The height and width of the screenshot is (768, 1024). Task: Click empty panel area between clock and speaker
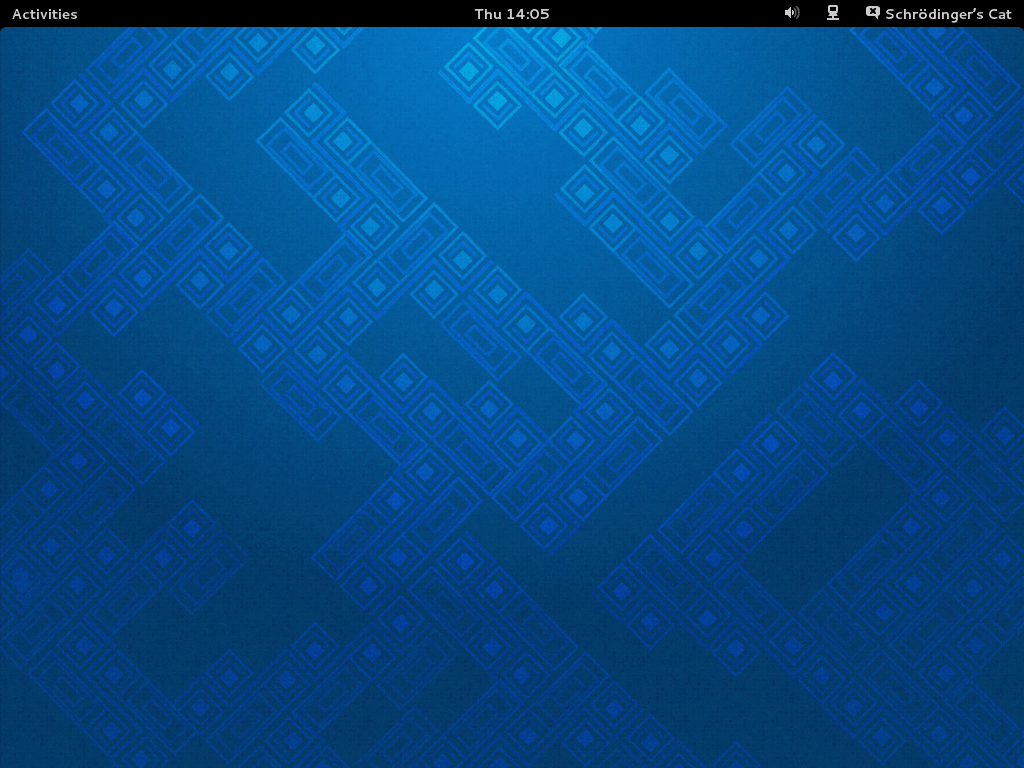670,14
